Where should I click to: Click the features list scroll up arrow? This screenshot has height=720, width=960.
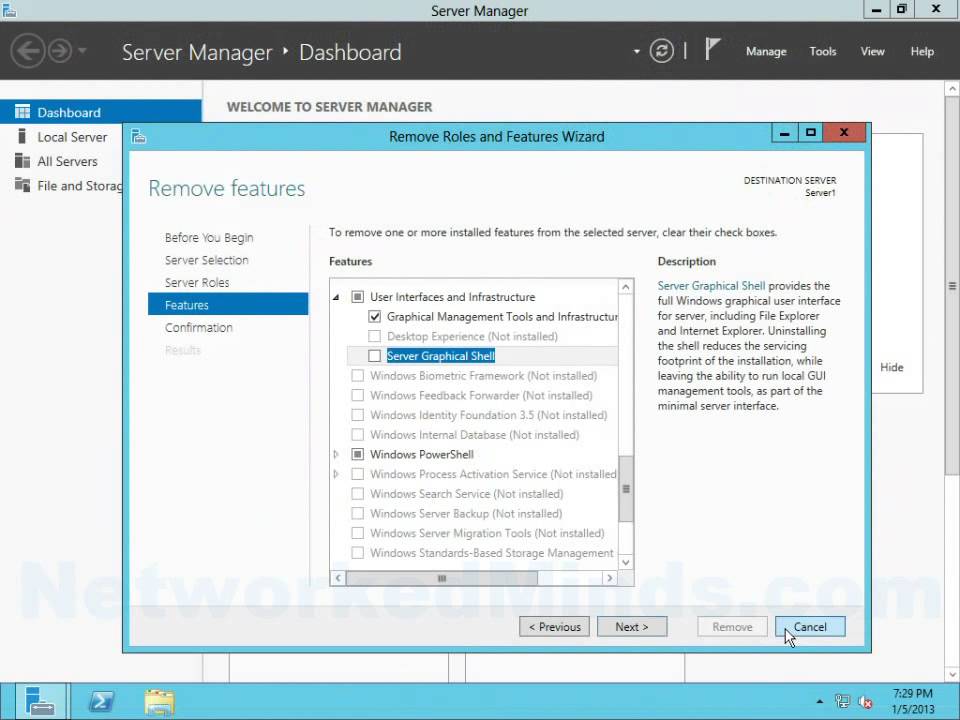click(626, 287)
